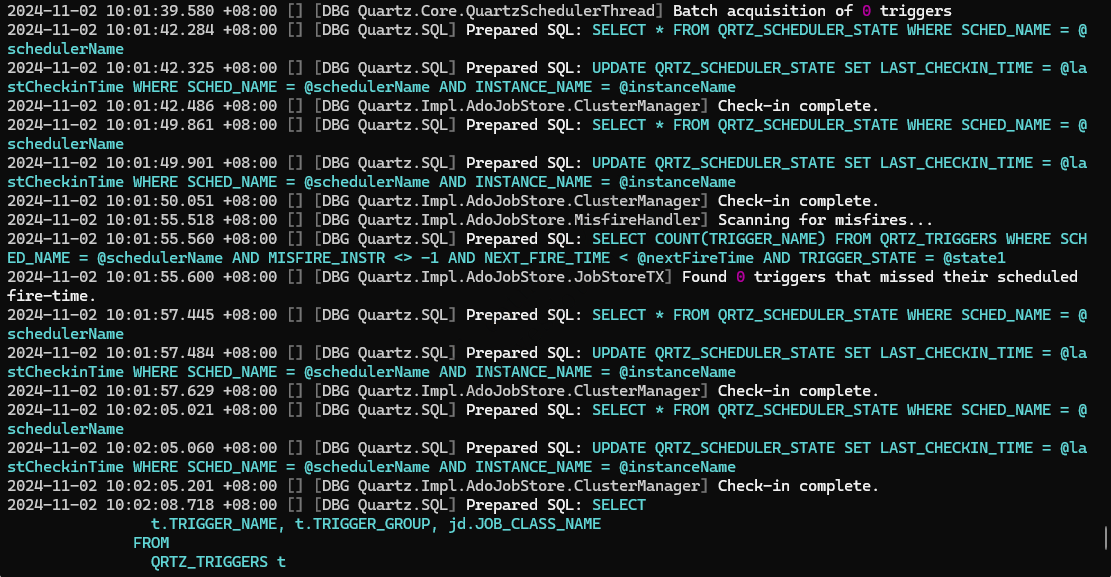Click 'schedulerName' wrapped under the 10:01:57.445 line

click(x=65, y=334)
